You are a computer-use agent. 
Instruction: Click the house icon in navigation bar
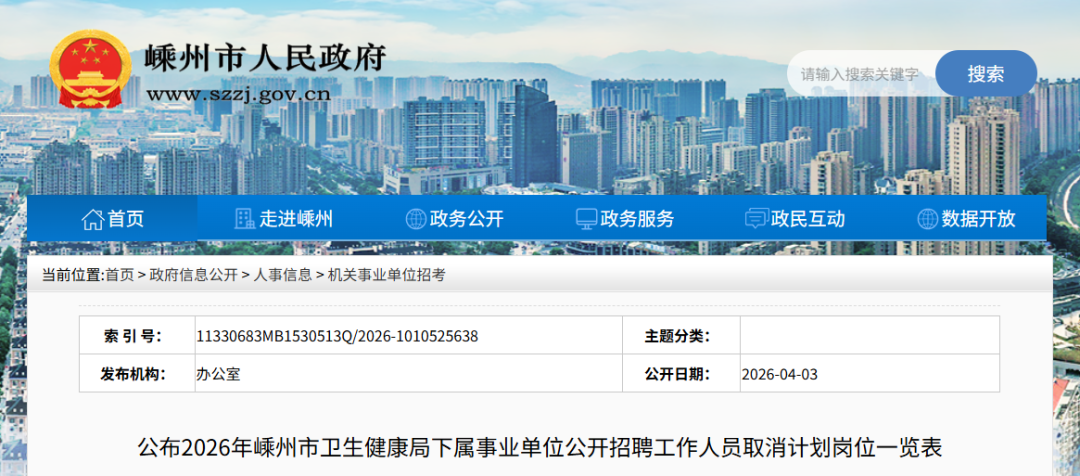[93, 219]
